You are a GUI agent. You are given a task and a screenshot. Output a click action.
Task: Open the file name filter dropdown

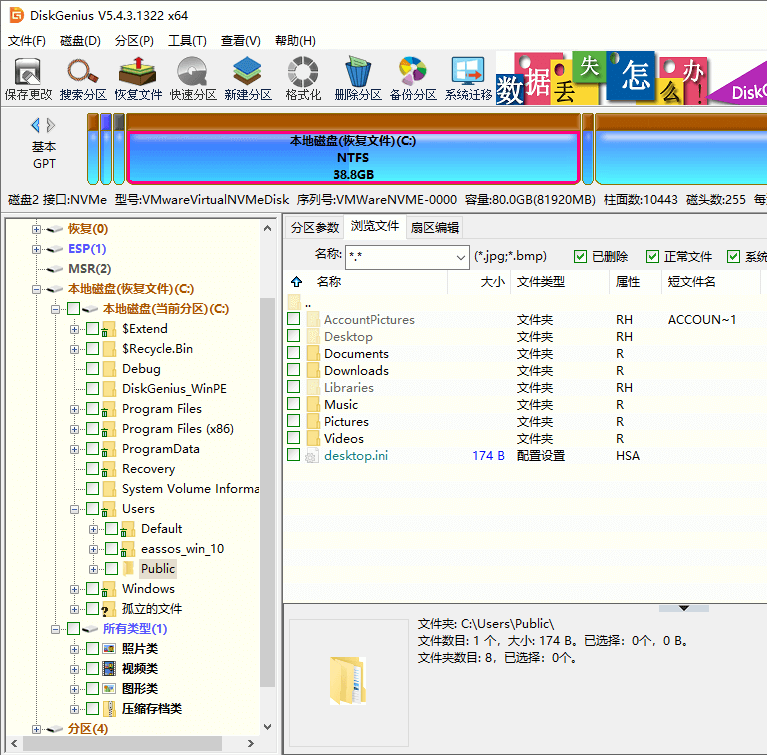click(459, 257)
